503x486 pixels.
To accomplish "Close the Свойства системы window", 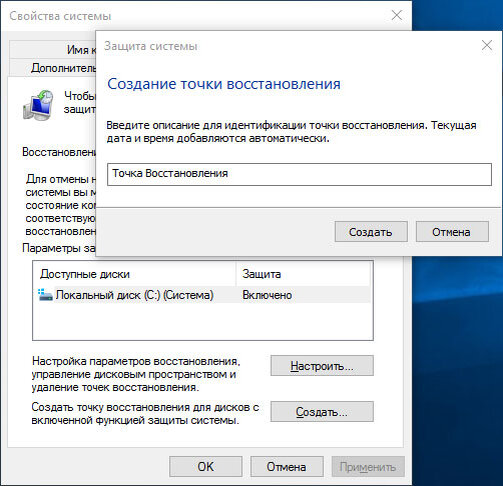I will [397, 15].
